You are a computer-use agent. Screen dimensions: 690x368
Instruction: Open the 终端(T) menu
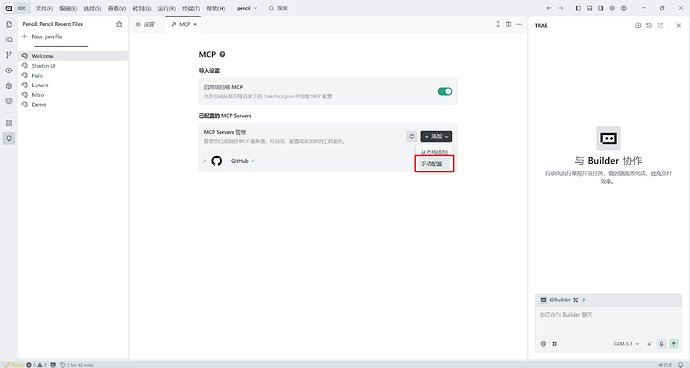tap(191, 8)
